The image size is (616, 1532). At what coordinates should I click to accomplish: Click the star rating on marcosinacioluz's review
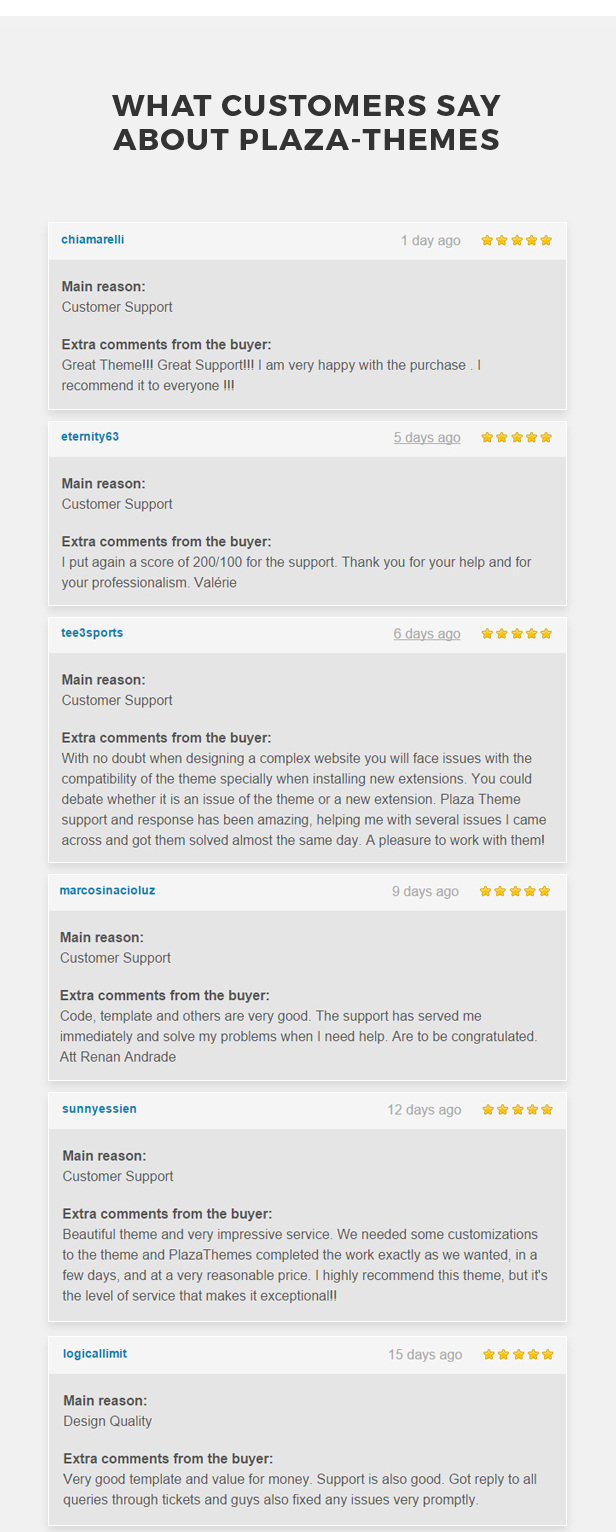[515, 890]
